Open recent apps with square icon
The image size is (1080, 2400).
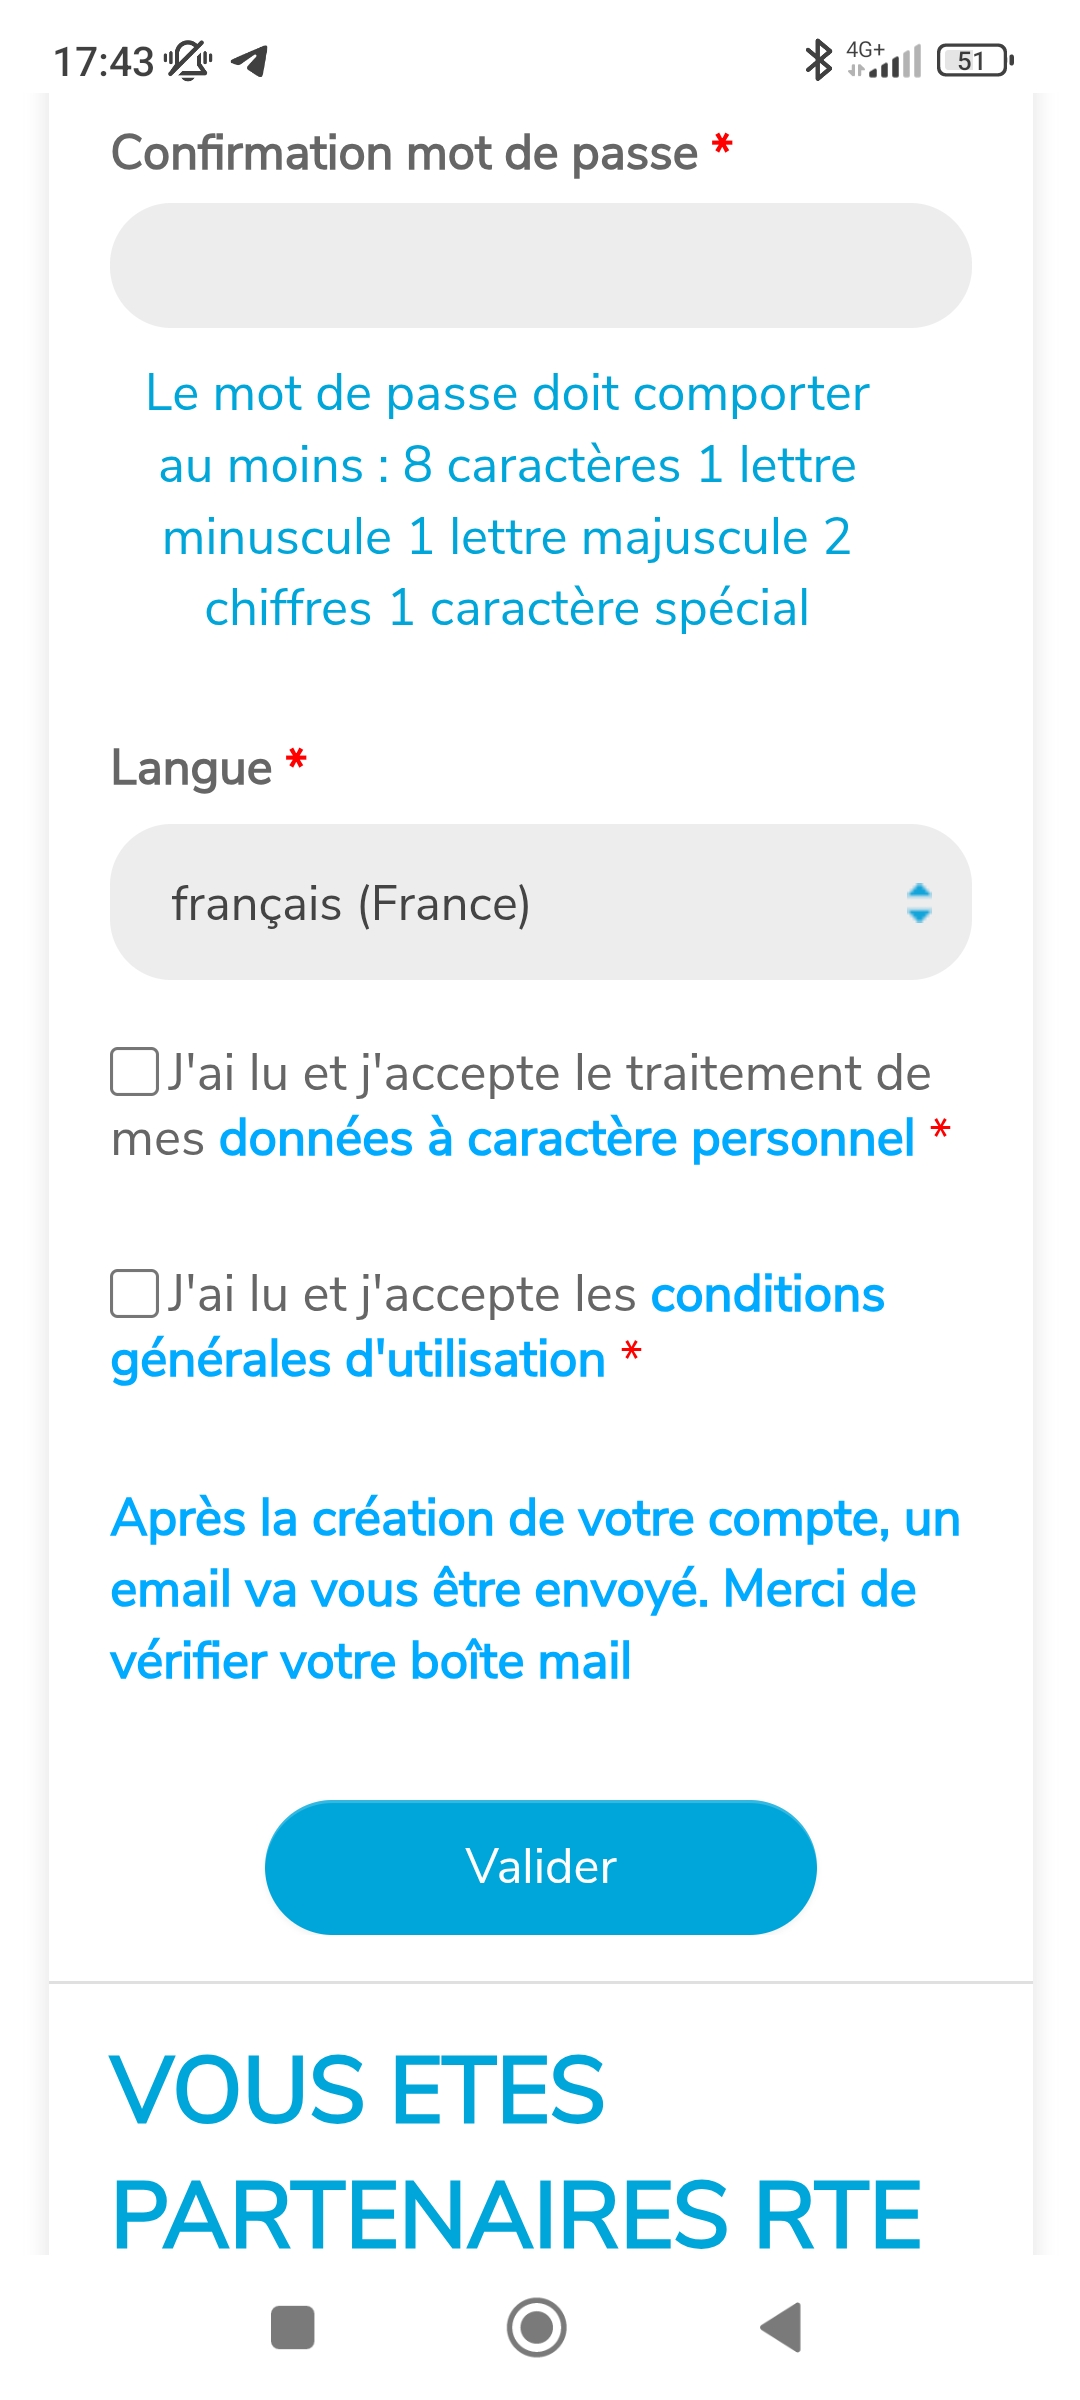[x=293, y=2327]
